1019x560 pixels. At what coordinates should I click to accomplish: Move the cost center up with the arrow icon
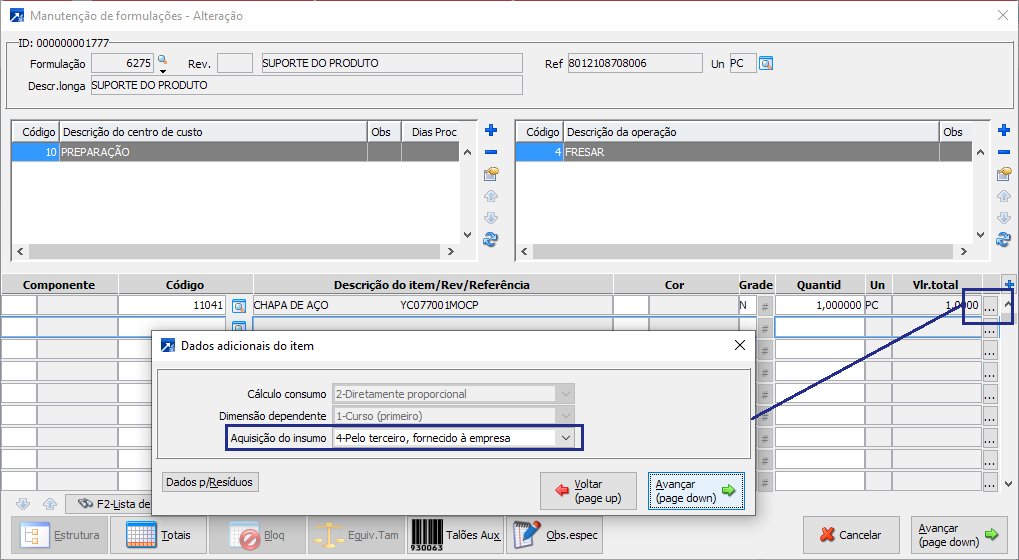pos(491,196)
